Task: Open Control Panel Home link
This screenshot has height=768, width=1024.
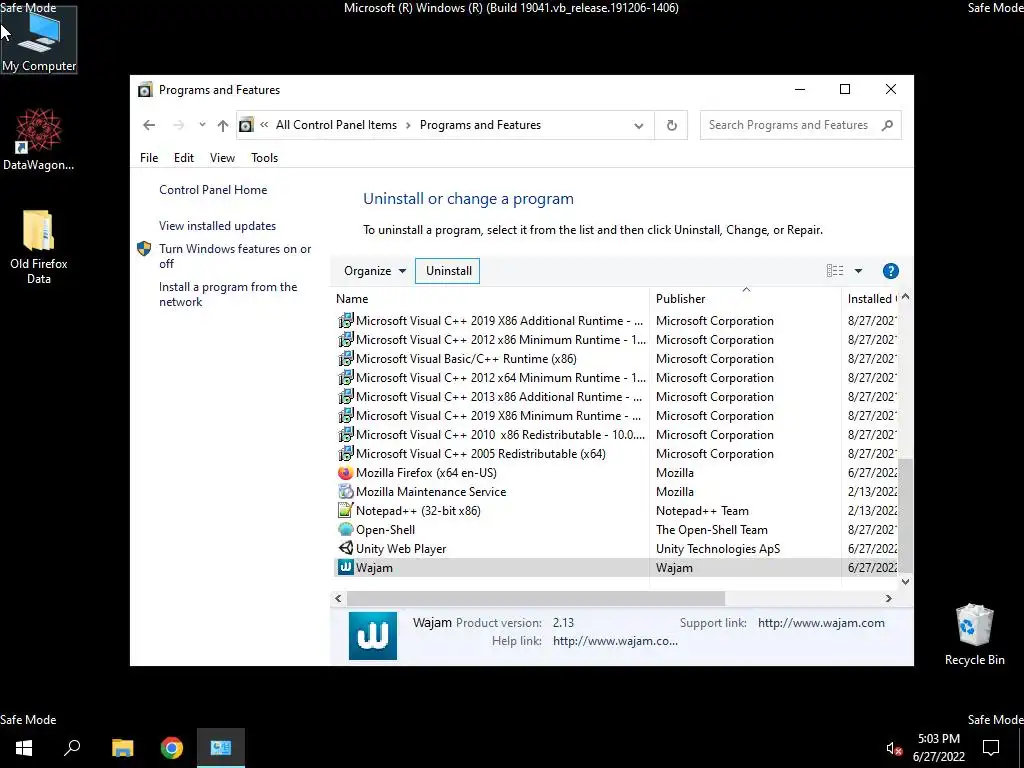Action: click(x=213, y=190)
